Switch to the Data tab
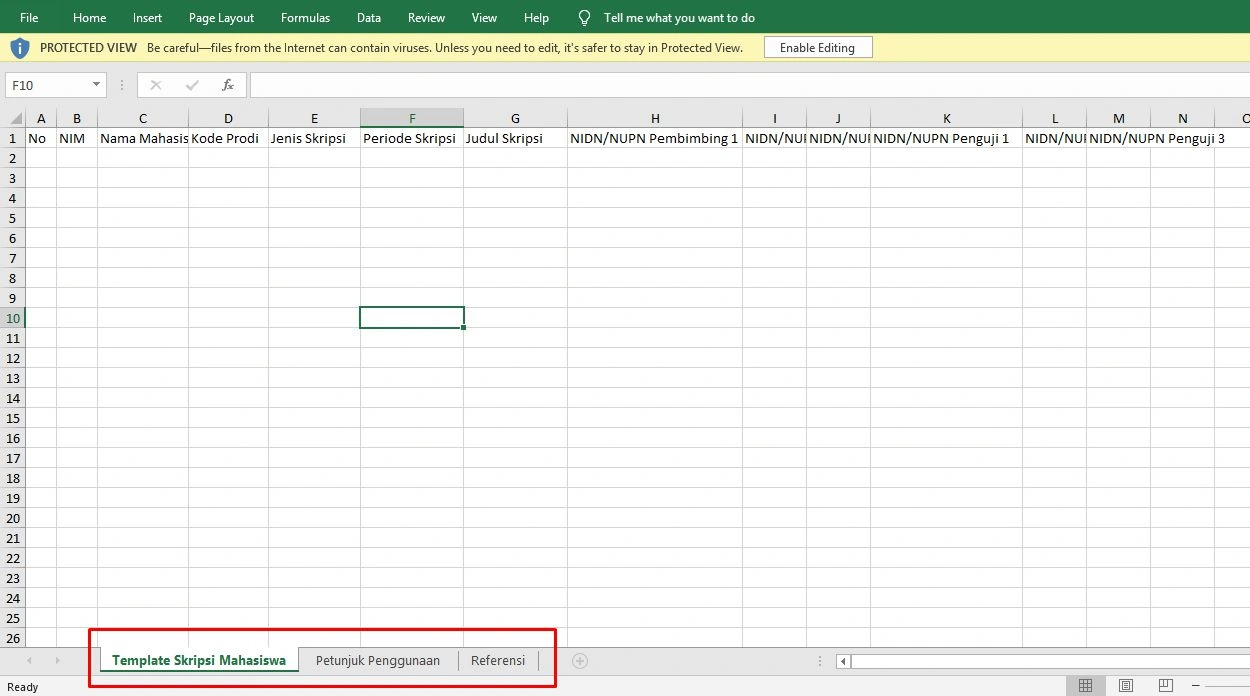Image resolution: width=1250 pixels, height=696 pixels. coord(369,18)
